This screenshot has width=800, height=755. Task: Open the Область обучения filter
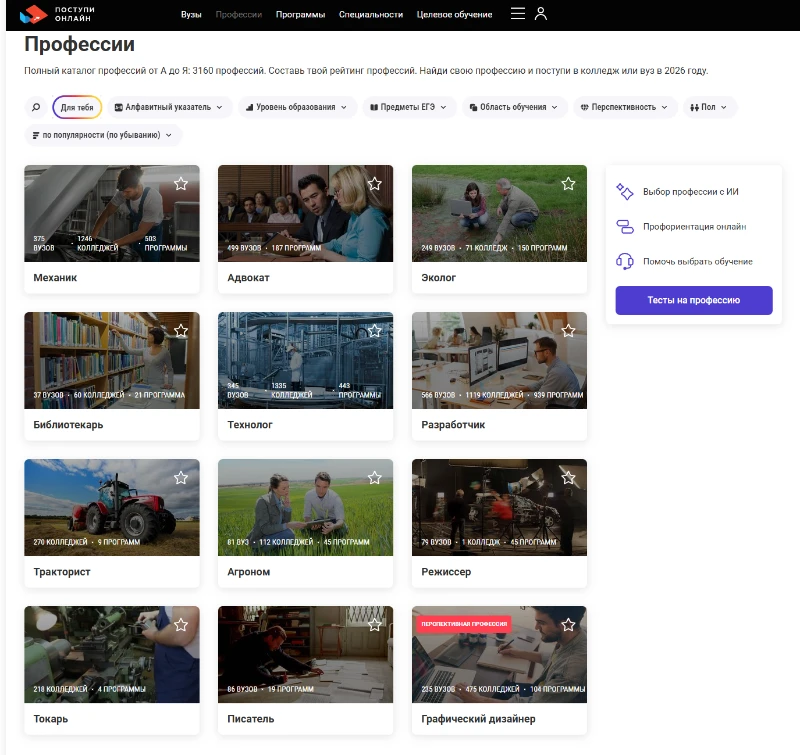coord(514,107)
